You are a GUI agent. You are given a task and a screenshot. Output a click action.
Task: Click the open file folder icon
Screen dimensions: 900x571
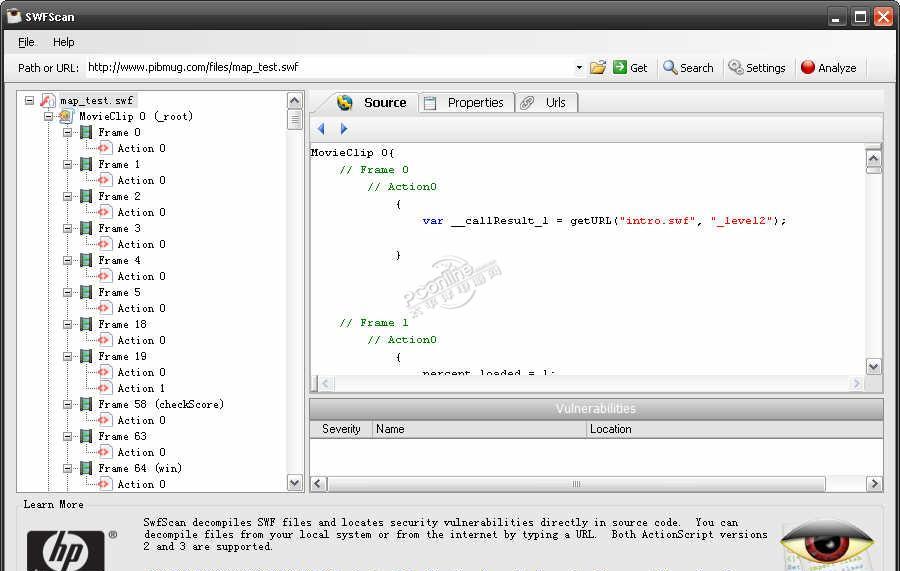coord(598,67)
